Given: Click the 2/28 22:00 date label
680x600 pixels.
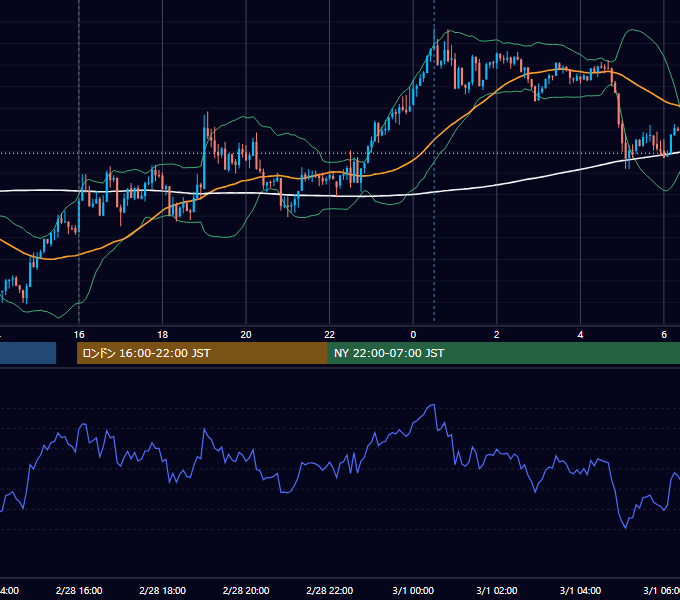Looking at the screenshot, I should tap(330, 590).
